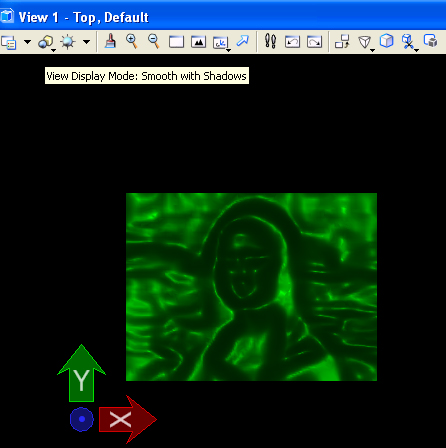Expand the arrow beside the brightness icon
This screenshot has height=448, width=446.
(87, 42)
